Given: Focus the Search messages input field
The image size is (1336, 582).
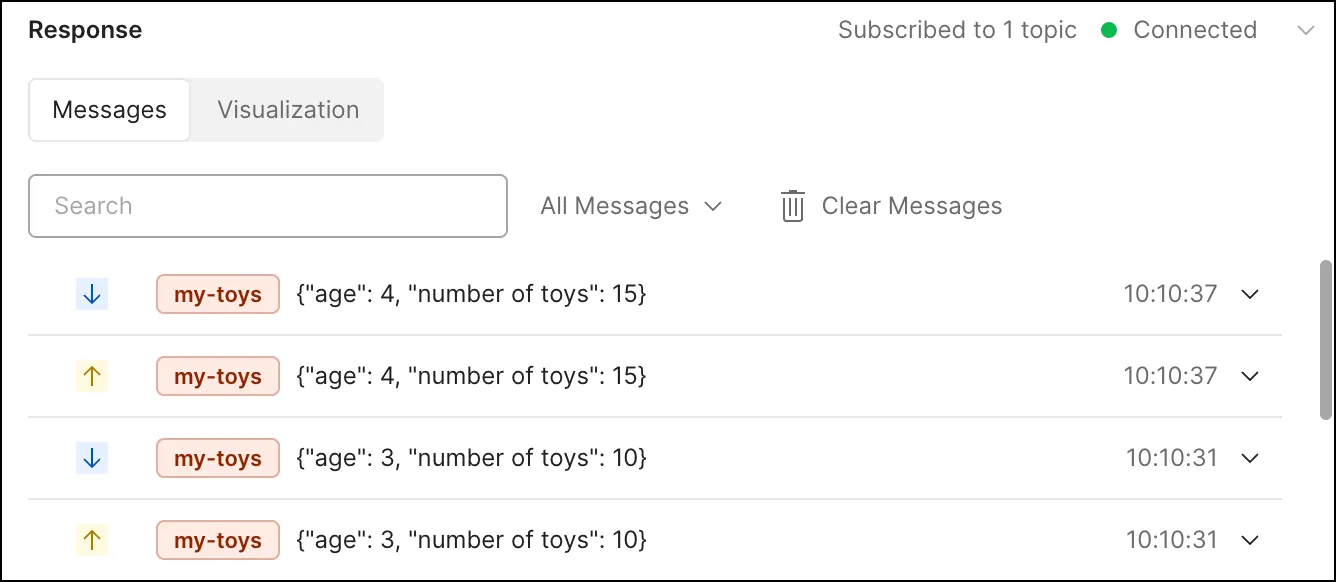Looking at the screenshot, I should (268, 206).
